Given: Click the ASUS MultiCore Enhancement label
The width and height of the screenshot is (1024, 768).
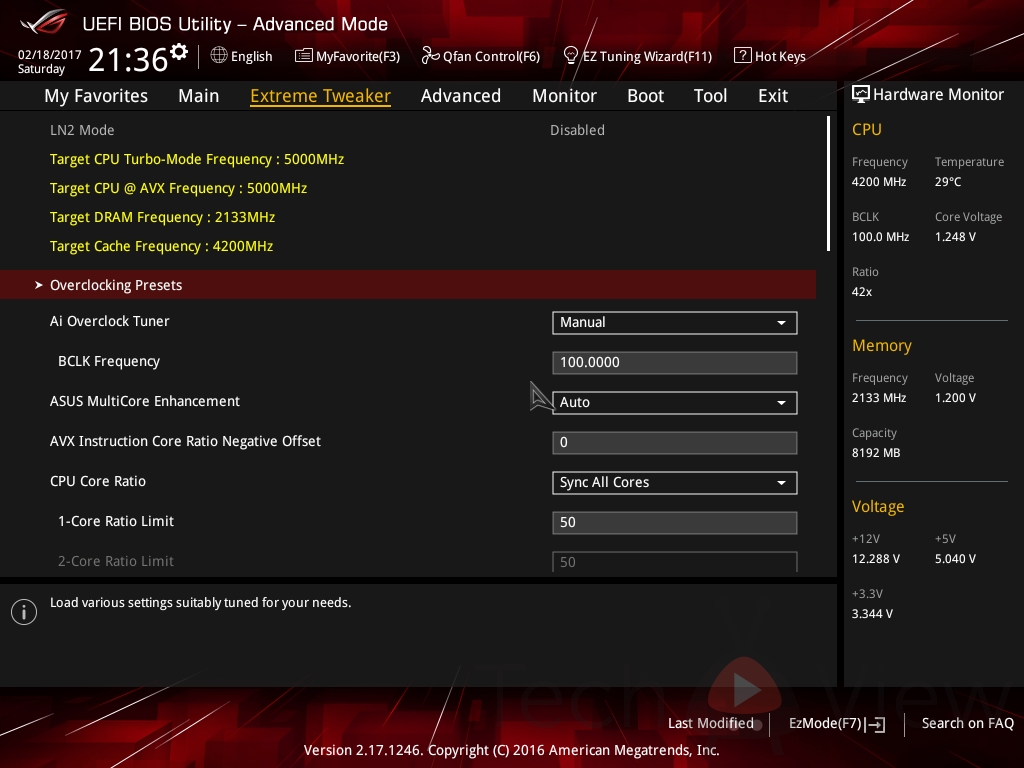Looking at the screenshot, I should [145, 401].
